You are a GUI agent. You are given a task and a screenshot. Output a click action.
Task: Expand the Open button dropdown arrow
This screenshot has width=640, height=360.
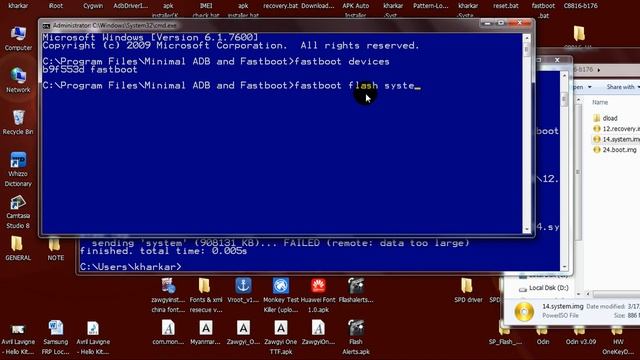point(589,87)
